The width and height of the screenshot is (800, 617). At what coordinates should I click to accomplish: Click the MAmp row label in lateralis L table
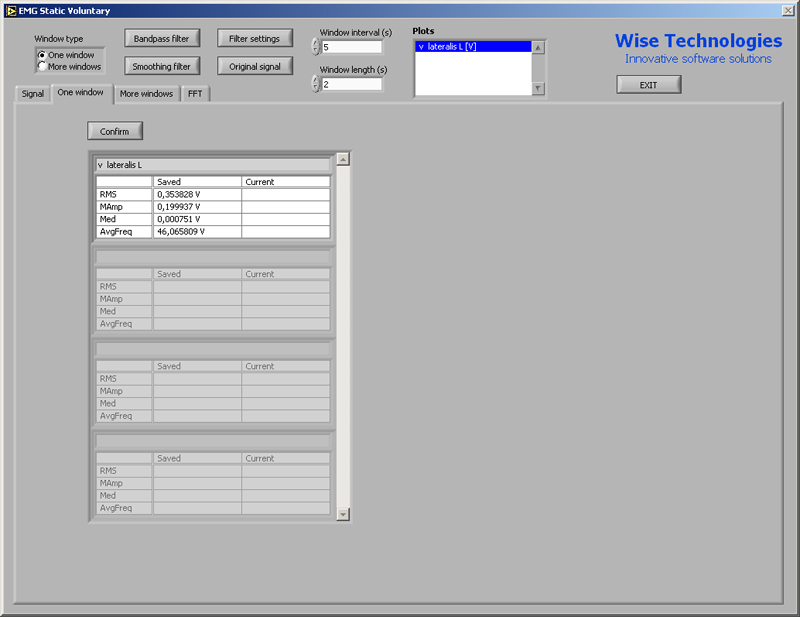[124, 207]
